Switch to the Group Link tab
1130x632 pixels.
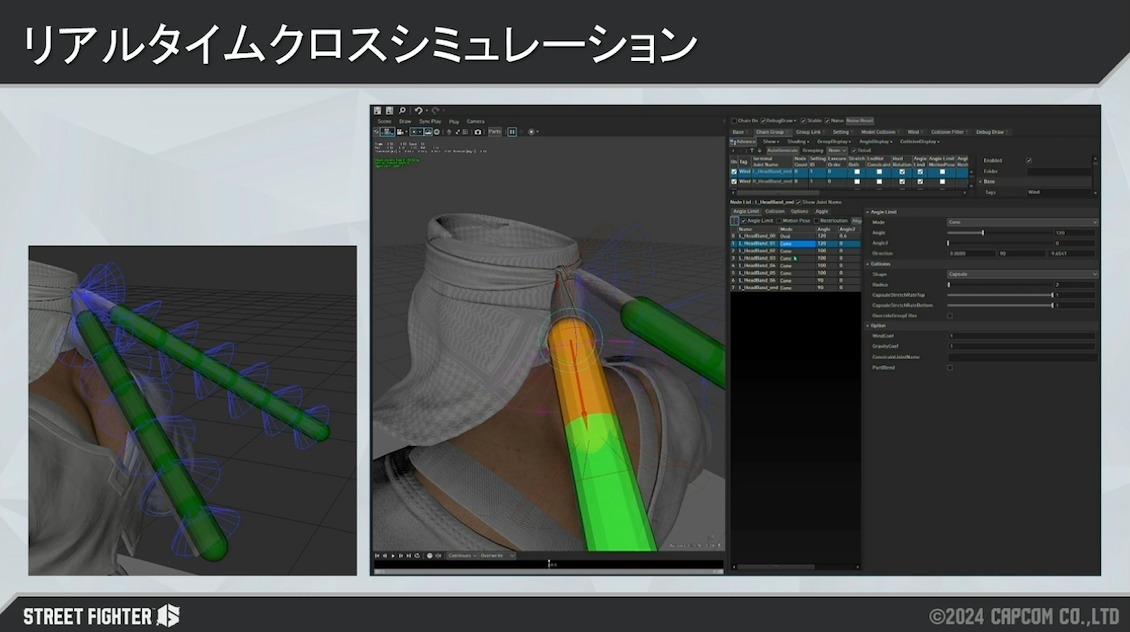[809, 133]
